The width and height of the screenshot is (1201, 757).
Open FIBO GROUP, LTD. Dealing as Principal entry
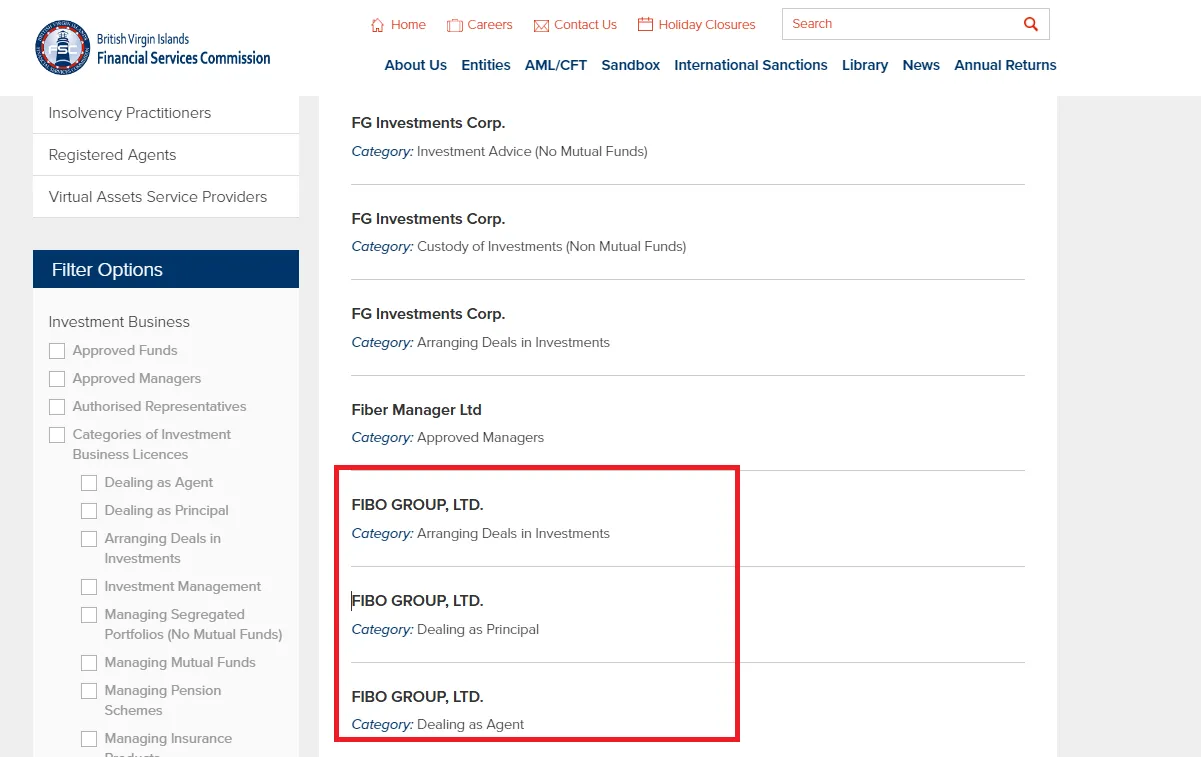[417, 601]
